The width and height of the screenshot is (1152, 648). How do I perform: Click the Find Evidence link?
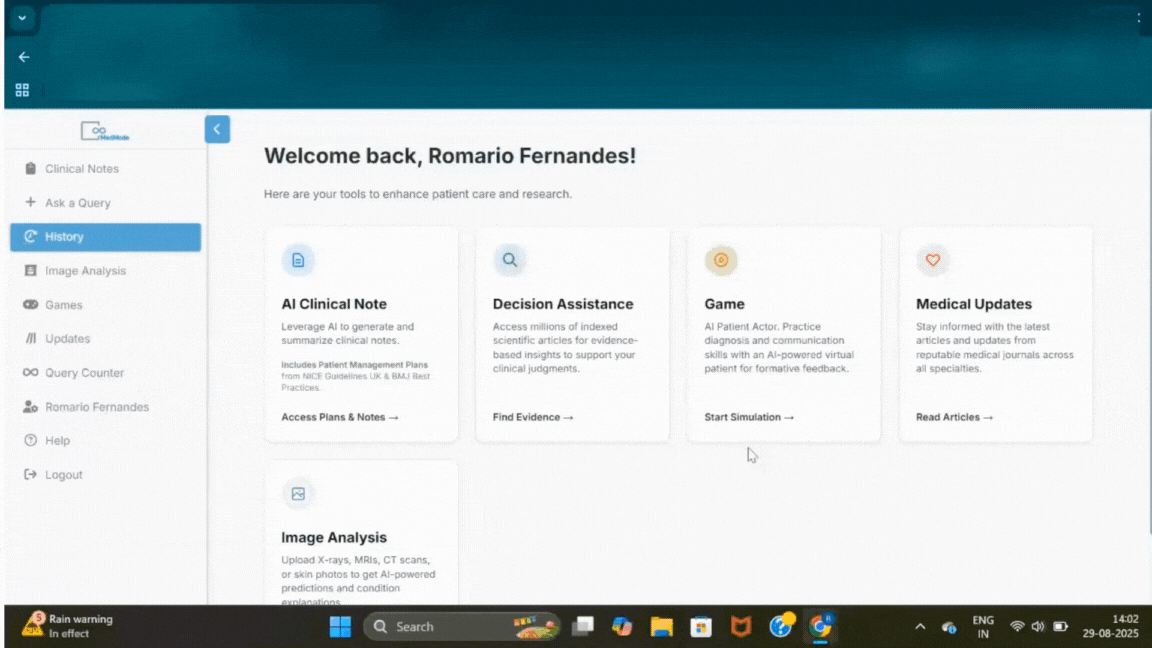pos(532,417)
